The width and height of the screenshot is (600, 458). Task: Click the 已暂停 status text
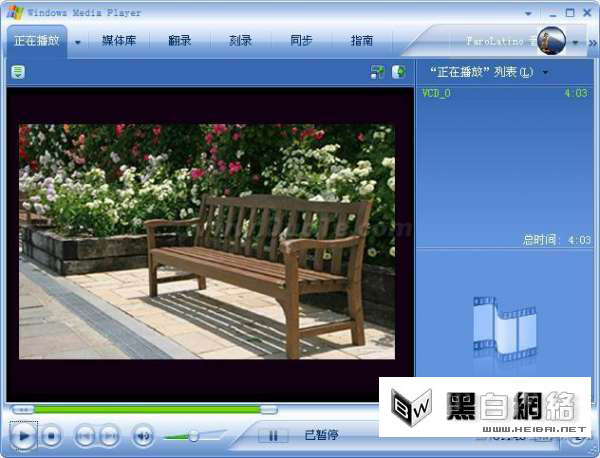coord(321,435)
